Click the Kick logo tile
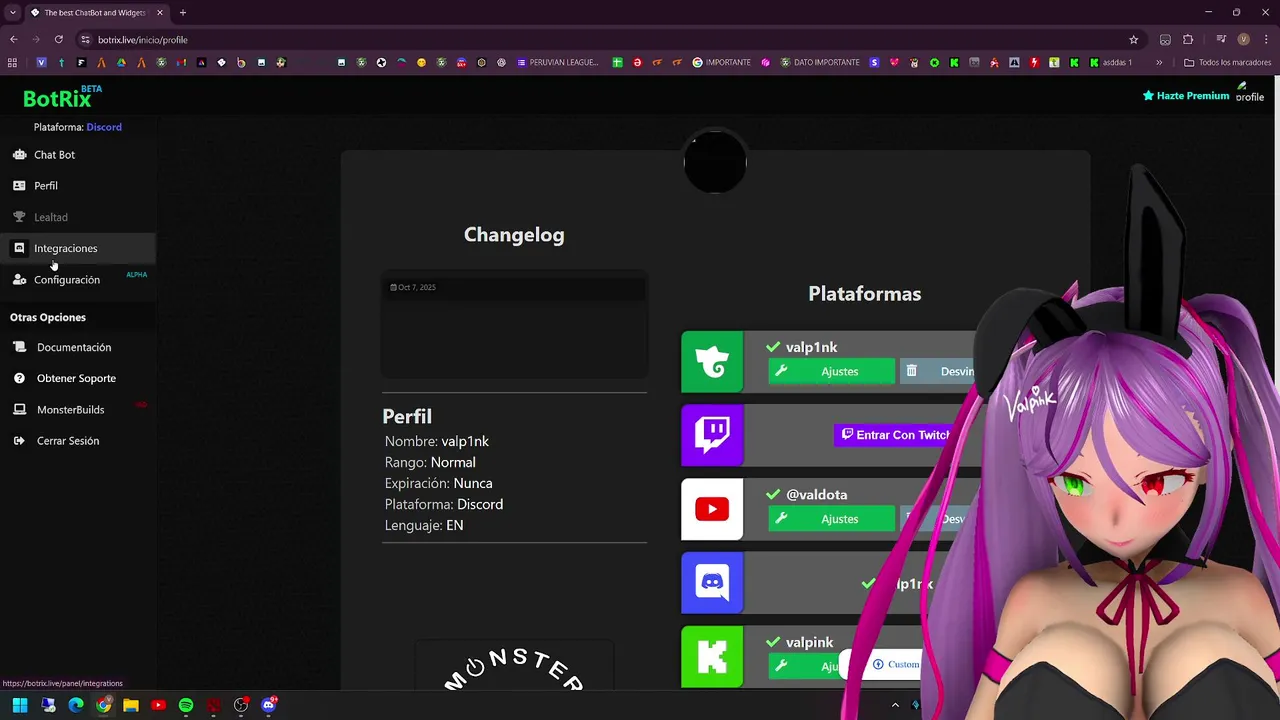This screenshot has height=720, width=1280. point(712,657)
